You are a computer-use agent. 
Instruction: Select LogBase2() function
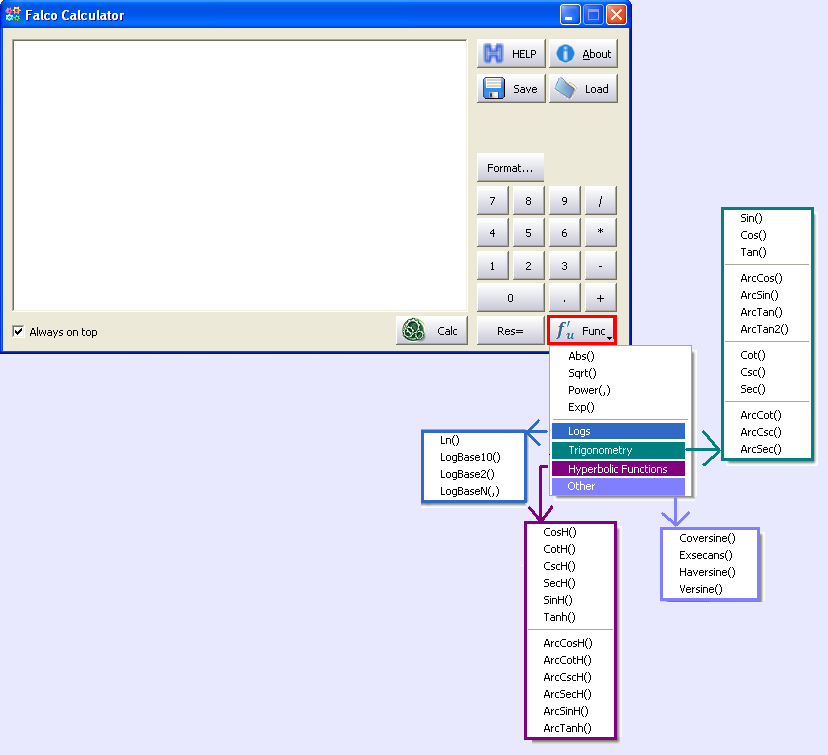point(467,474)
